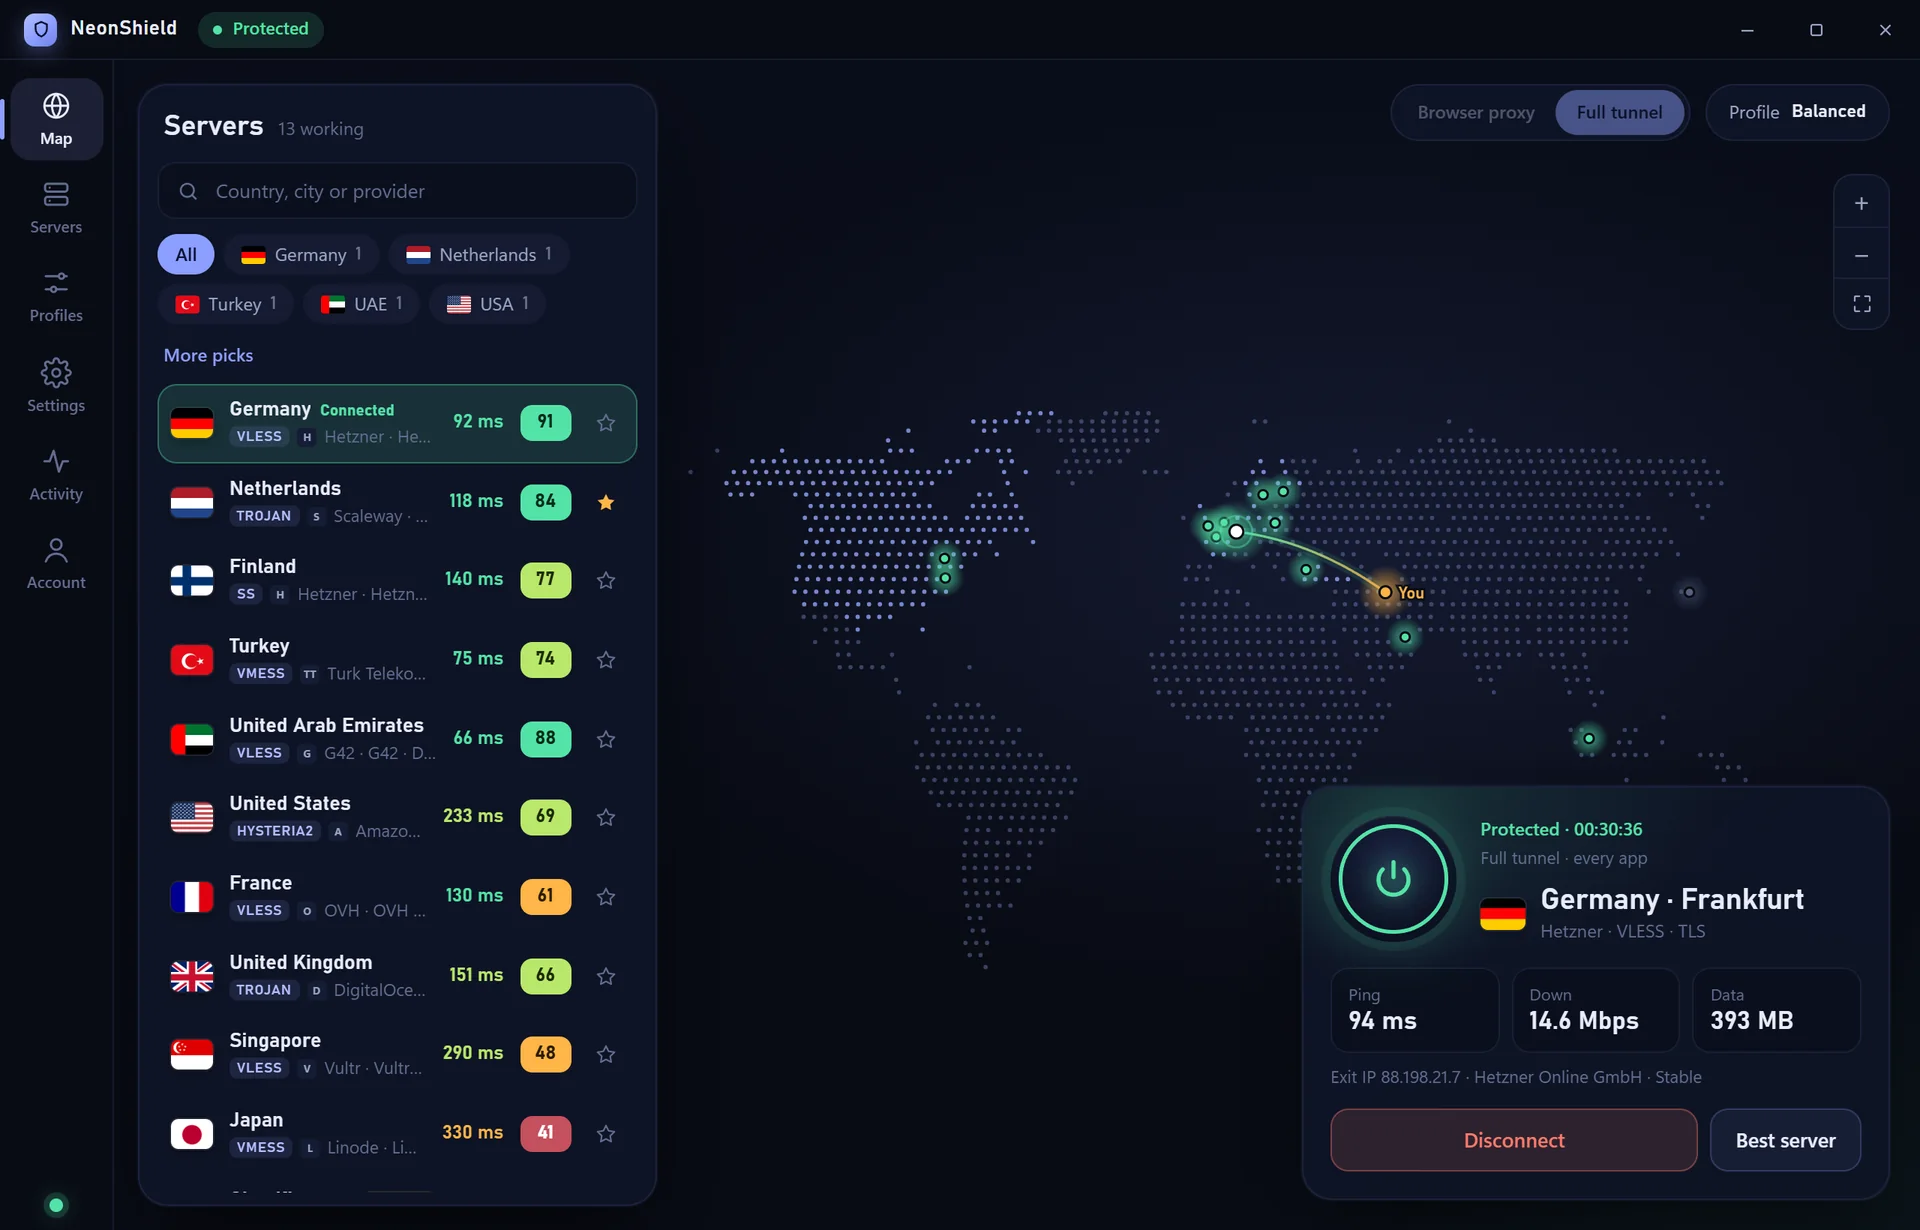Click the green status dot in sidebar
1920x1230 pixels.
click(56, 1205)
